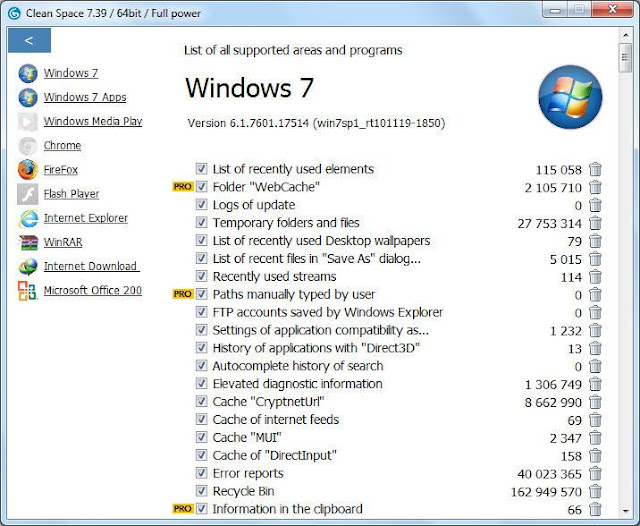Image resolution: width=640 pixels, height=526 pixels.
Task: Click the back arrow button
Action: pyautogui.click(x=29, y=40)
